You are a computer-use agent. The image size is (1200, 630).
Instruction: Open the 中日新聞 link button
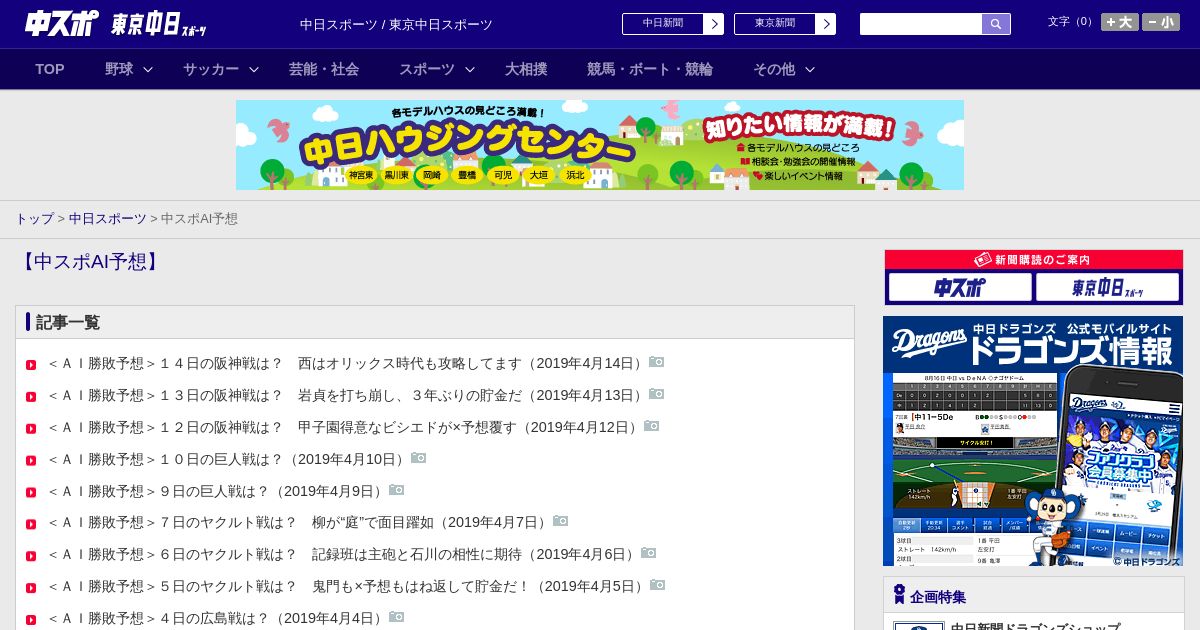[663, 24]
